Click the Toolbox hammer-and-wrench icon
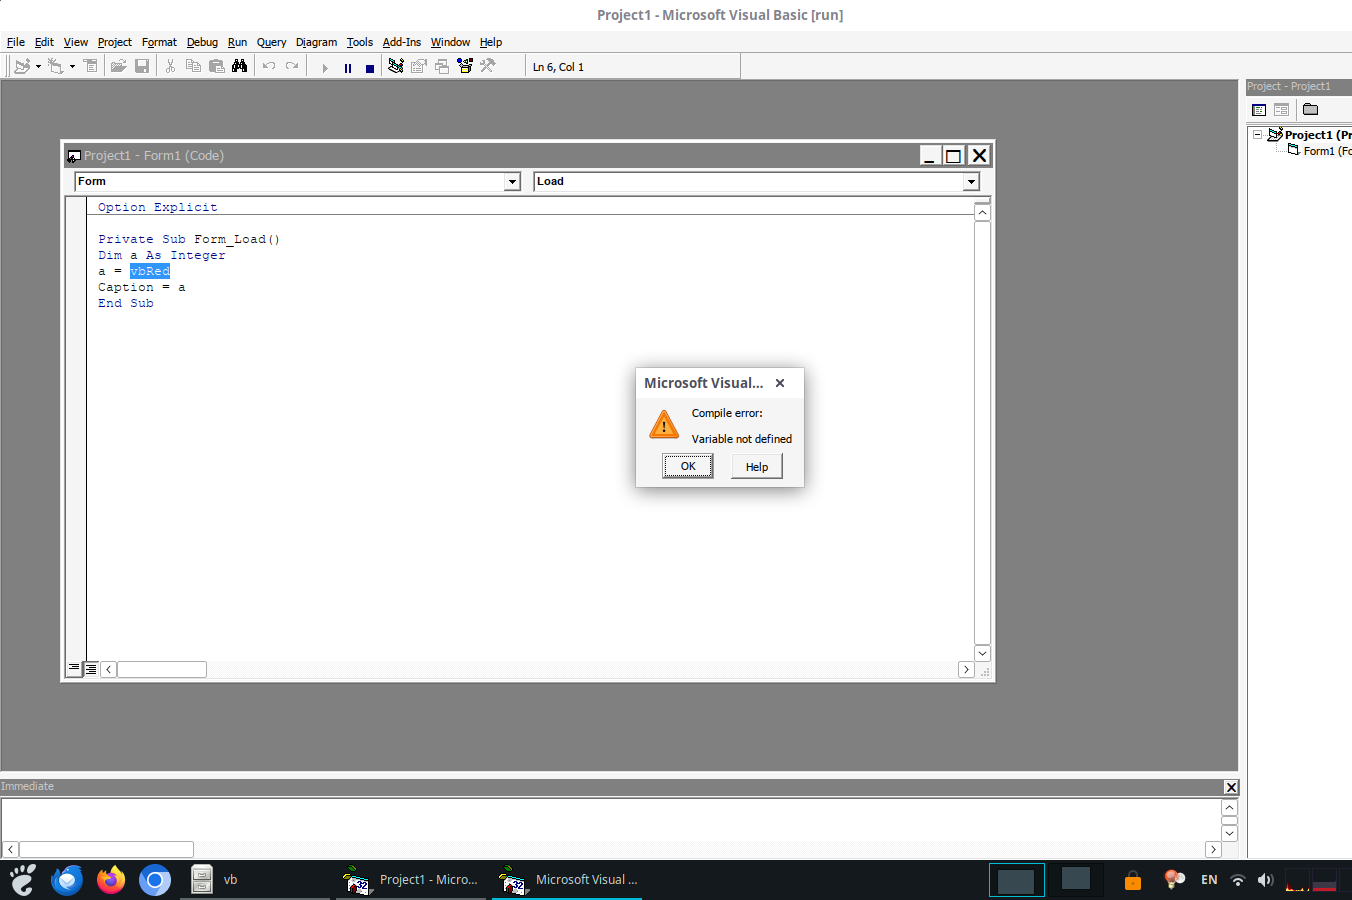Viewport: 1352px width, 900px height. [x=488, y=66]
